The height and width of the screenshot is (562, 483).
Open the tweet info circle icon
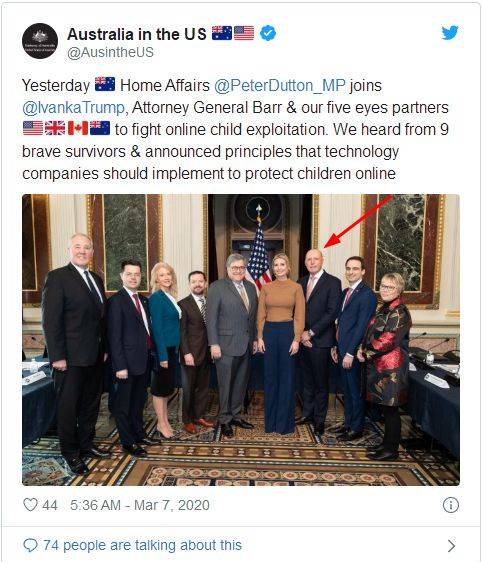[451, 505]
